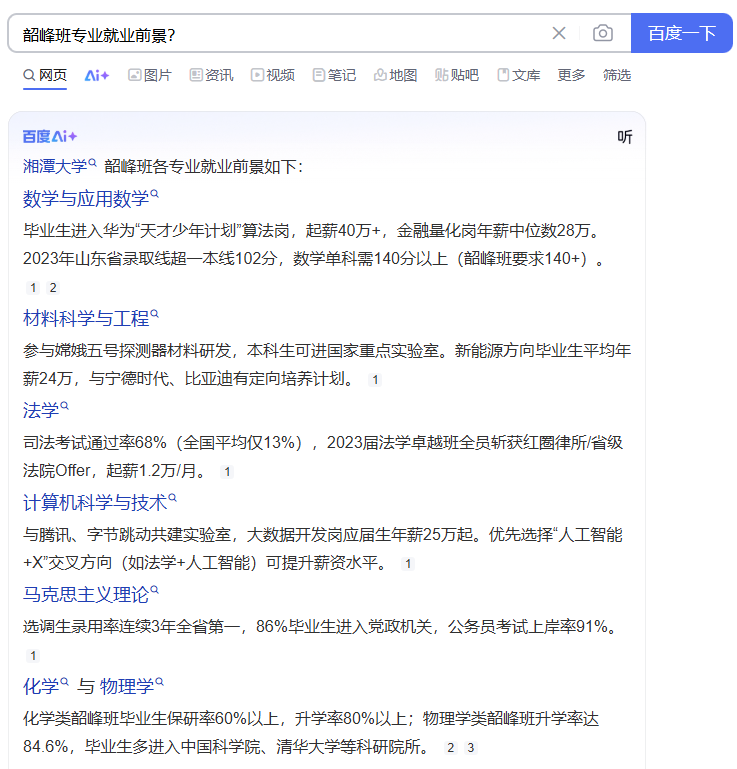The height and width of the screenshot is (769, 737).
Task: Open the 法学 heading link
Action: 41,410
